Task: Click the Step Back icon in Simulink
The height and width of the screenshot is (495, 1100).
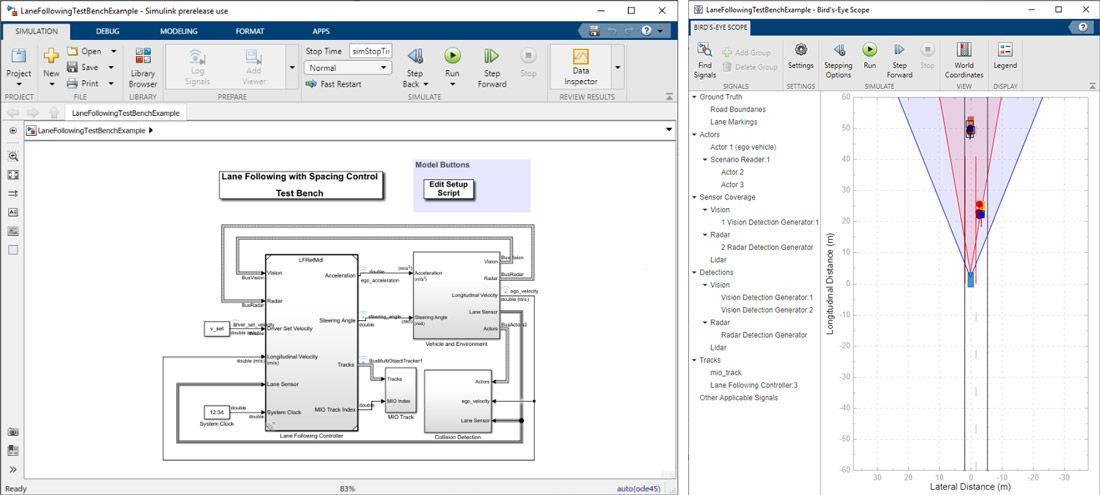Action: tap(415, 56)
